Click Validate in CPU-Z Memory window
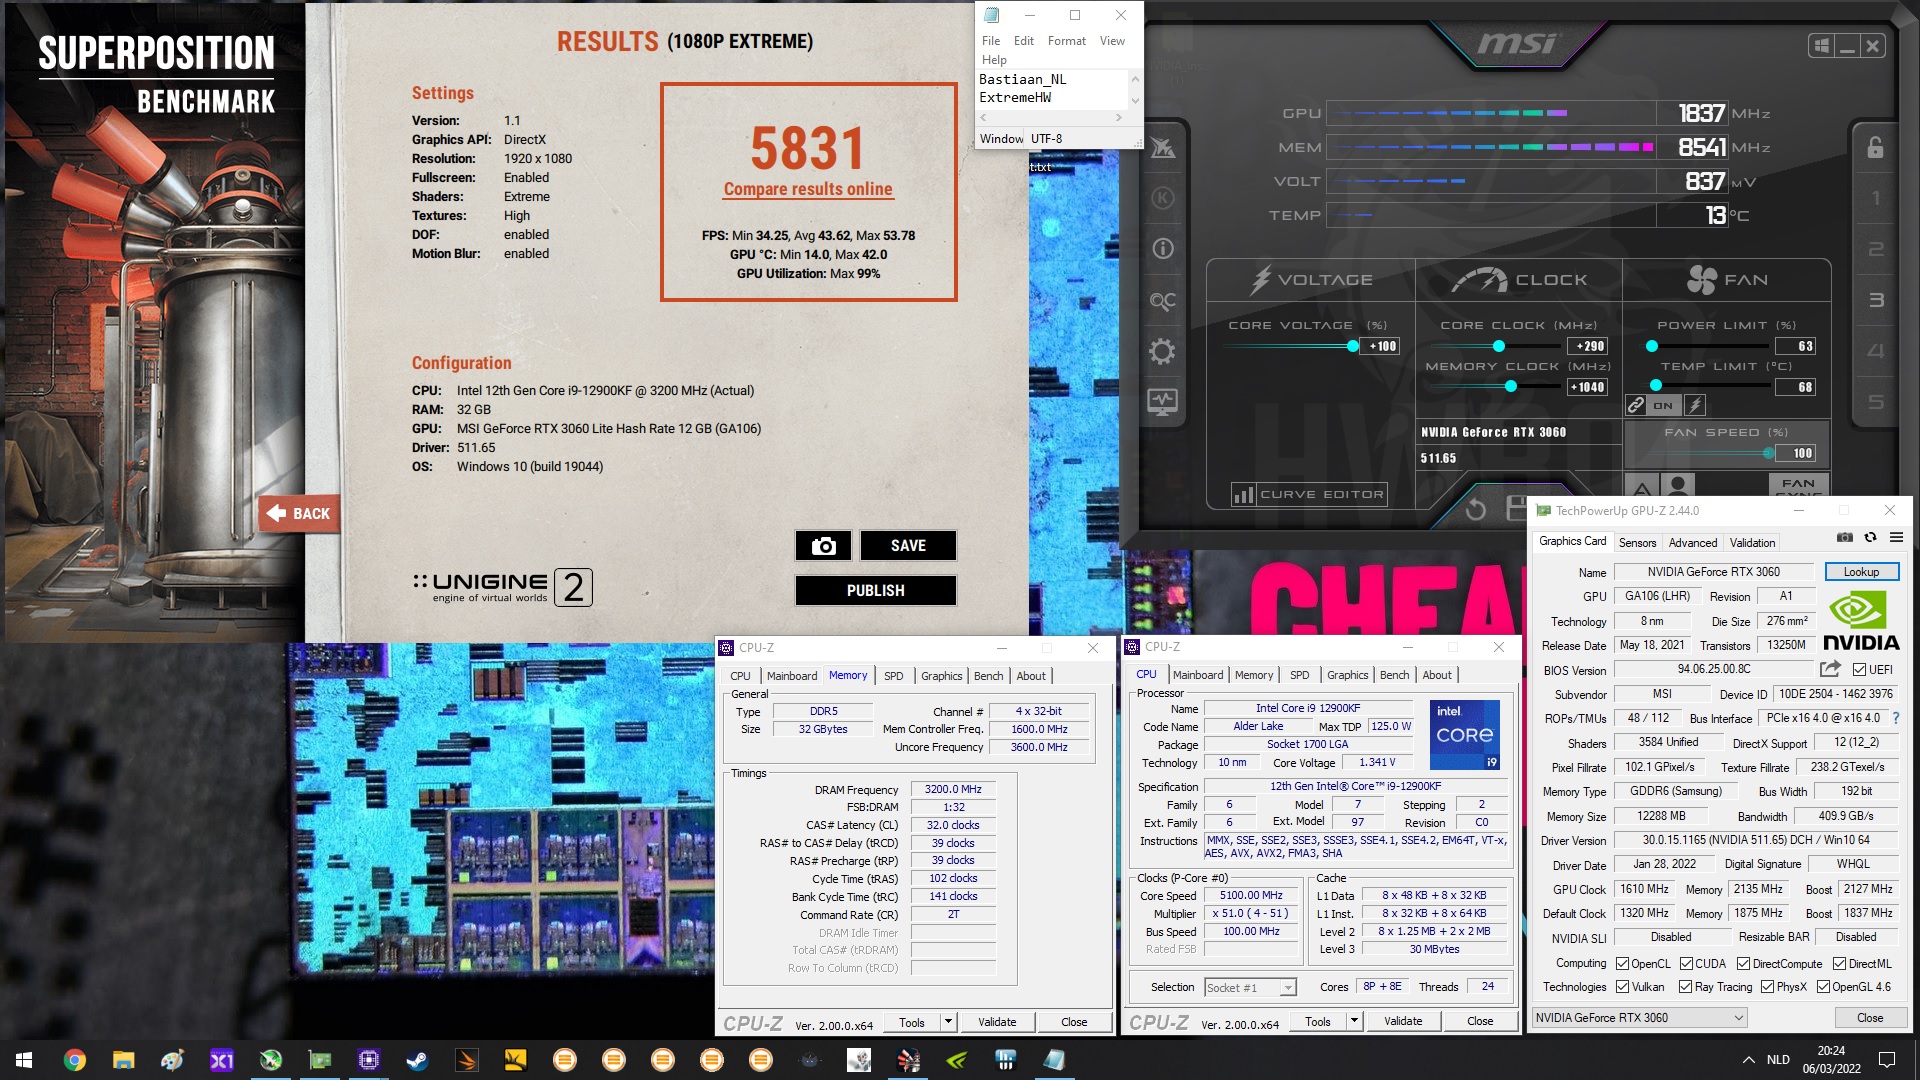Screen dimensions: 1920x1080 997,1022
